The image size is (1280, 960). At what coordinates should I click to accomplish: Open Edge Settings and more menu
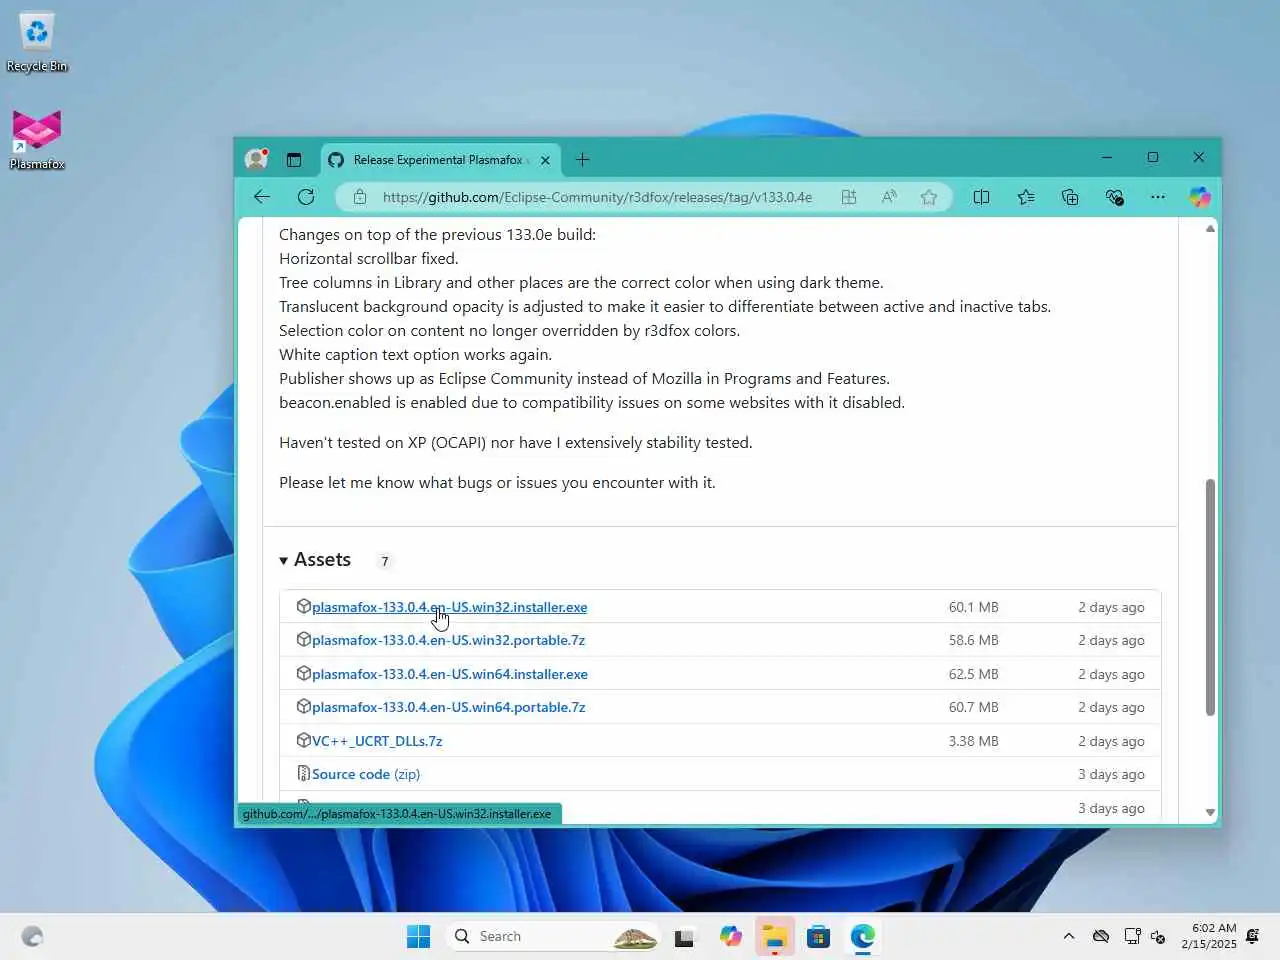[x=1158, y=197]
